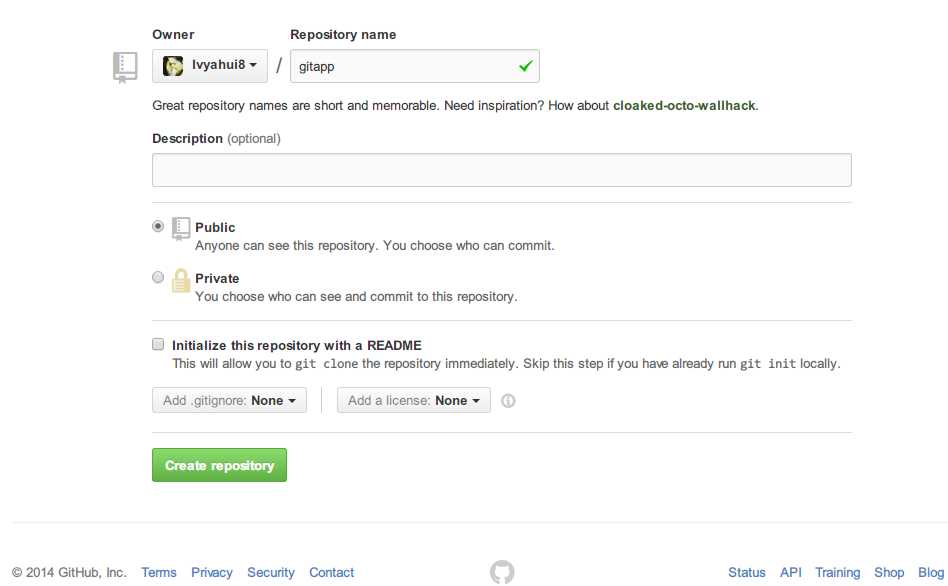948x586 pixels.
Task: Click the Private label text
Action: pos(217,279)
